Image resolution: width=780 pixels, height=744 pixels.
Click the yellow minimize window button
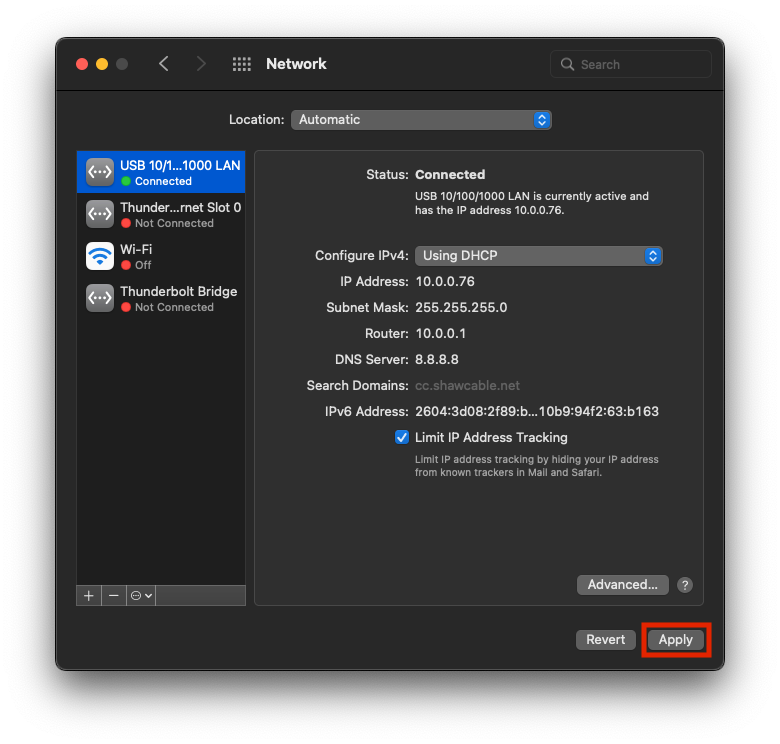coord(102,64)
